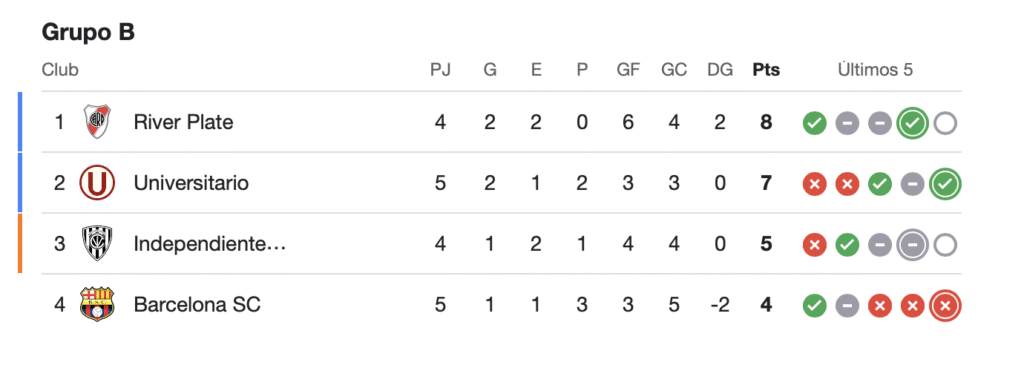1024x368 pixels.
Task: Open the River Plate team link
Action: (184, 122)
